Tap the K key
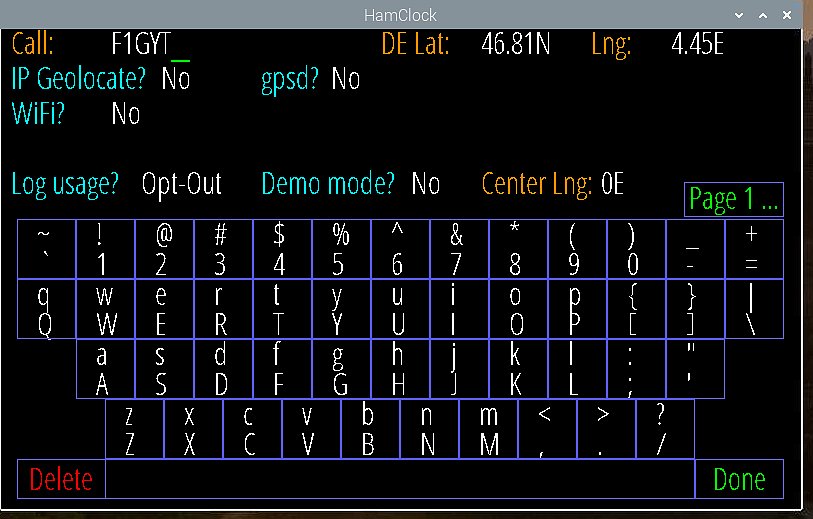Viewport: 813px width, 519px height. tap(518, 369)
